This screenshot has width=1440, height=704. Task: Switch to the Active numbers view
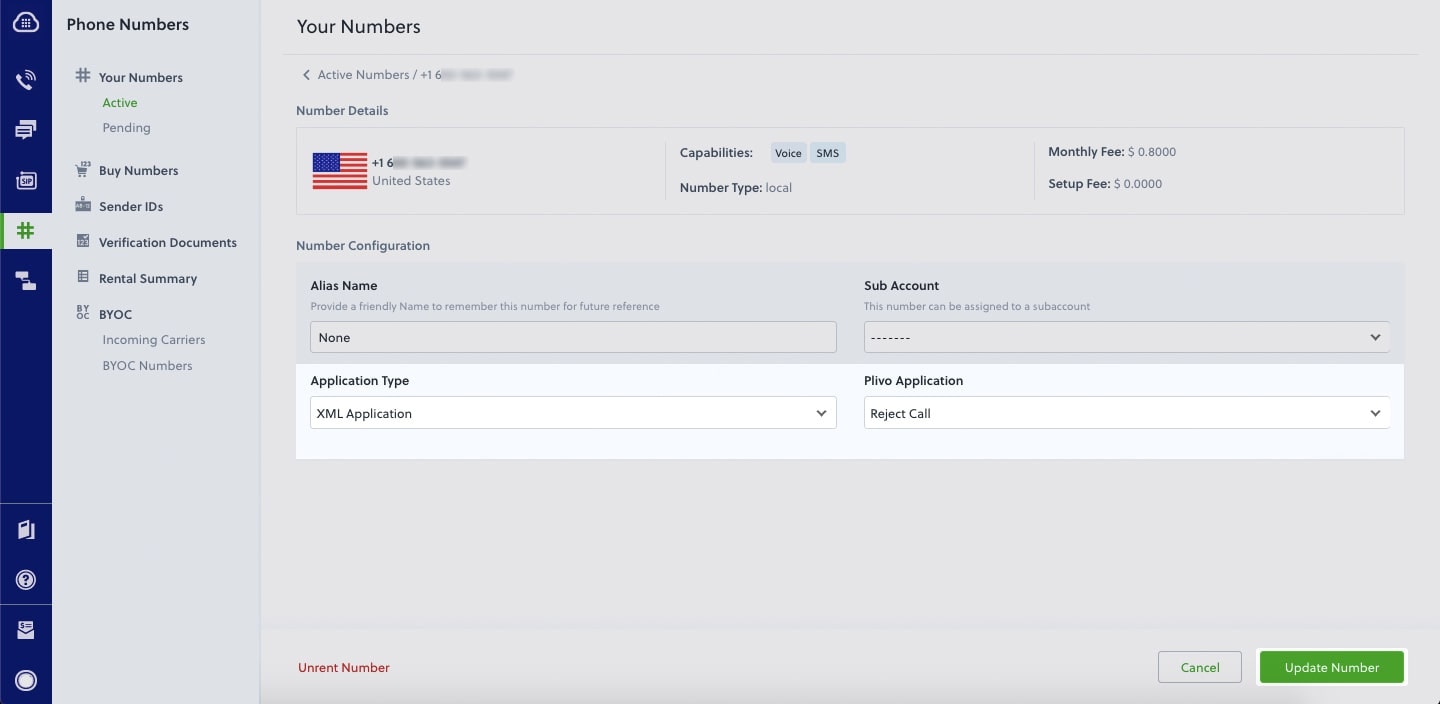119,102
